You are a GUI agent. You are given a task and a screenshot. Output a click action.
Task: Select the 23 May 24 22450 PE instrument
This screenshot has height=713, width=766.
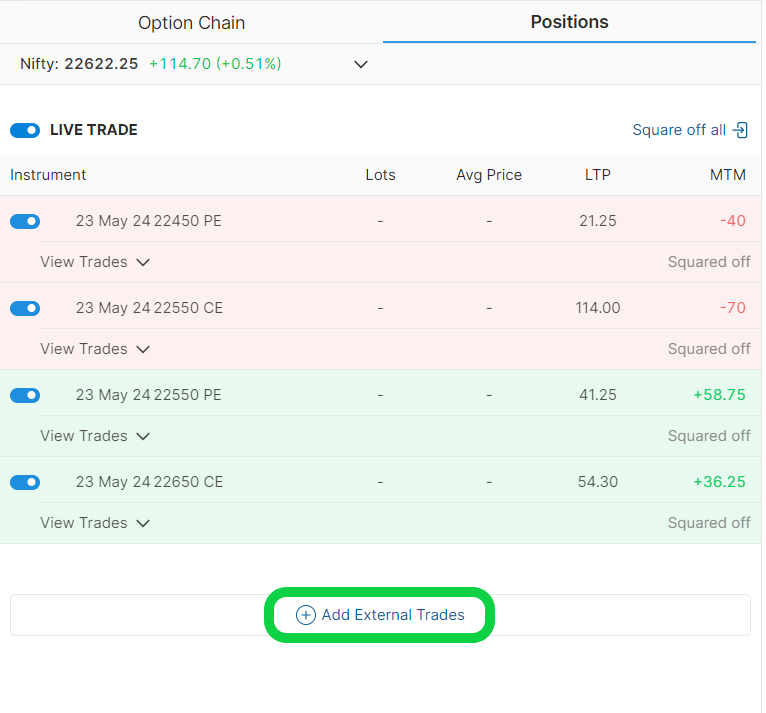tap(149, 221)
